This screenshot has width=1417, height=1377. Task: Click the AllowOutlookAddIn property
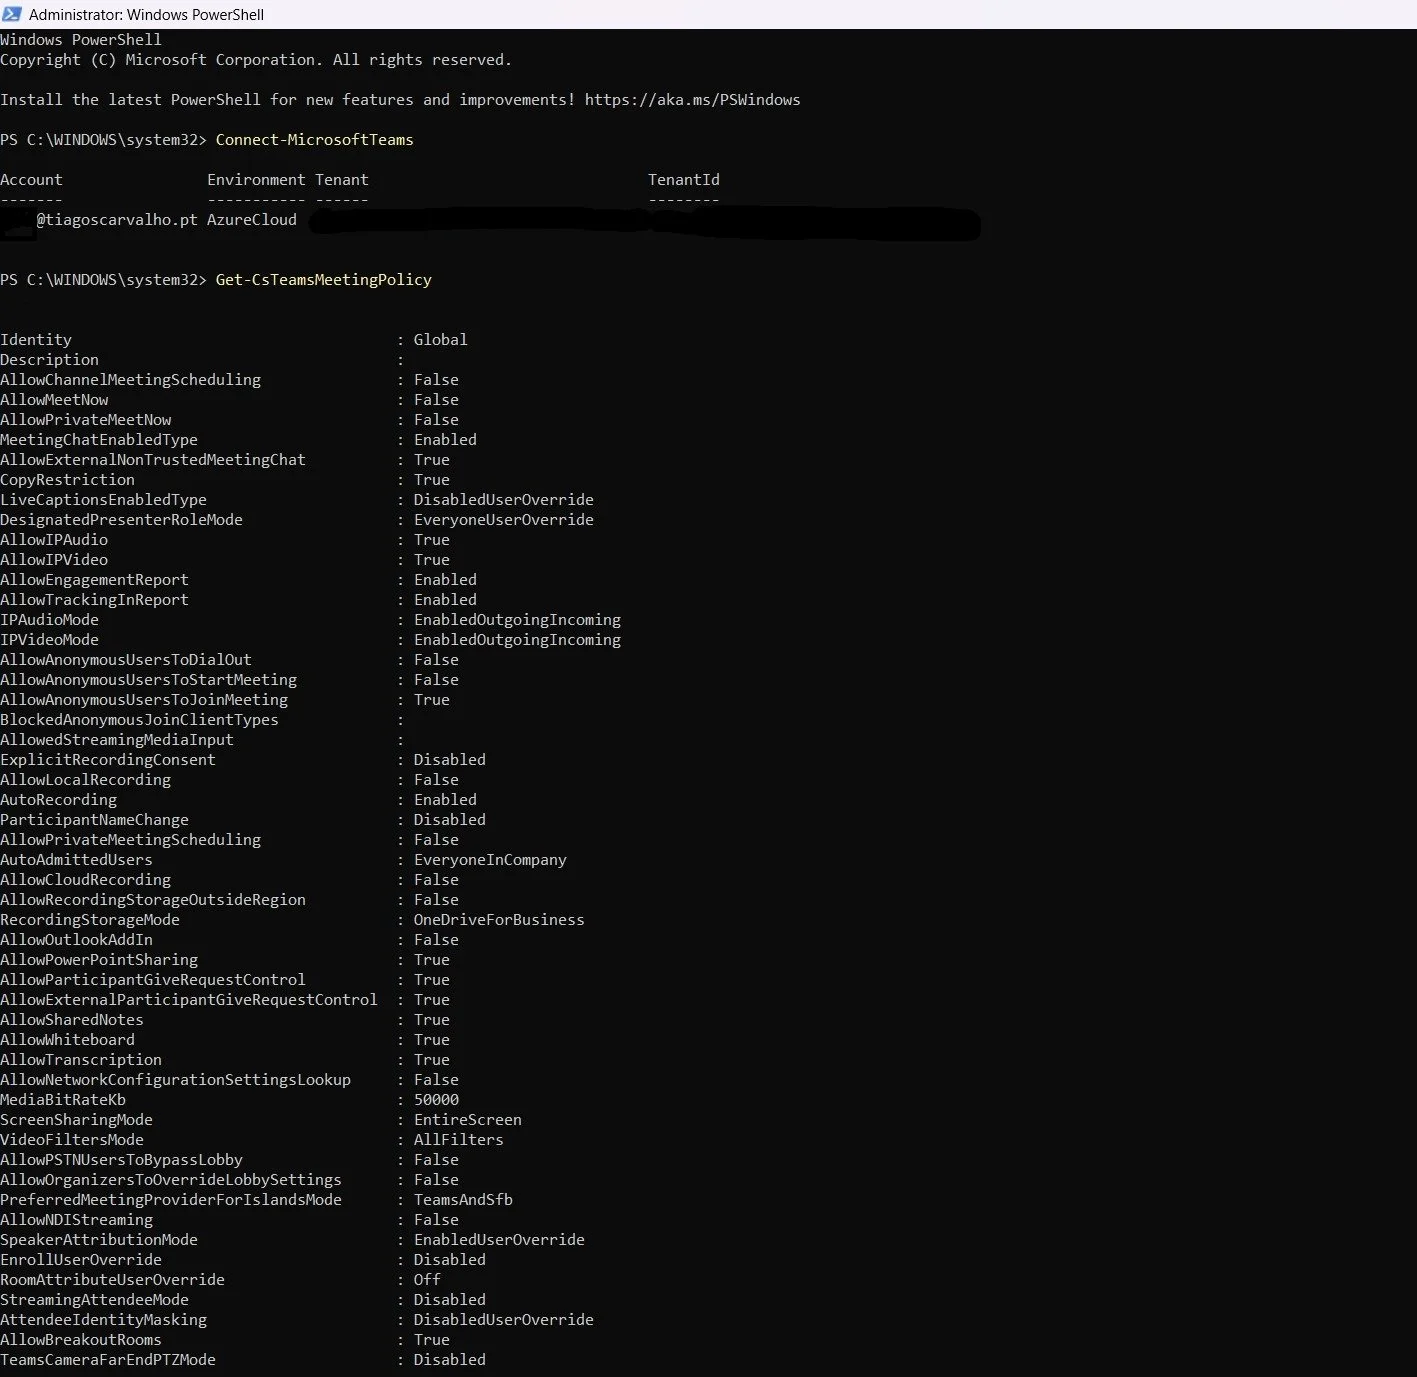(x=76, y=940)
